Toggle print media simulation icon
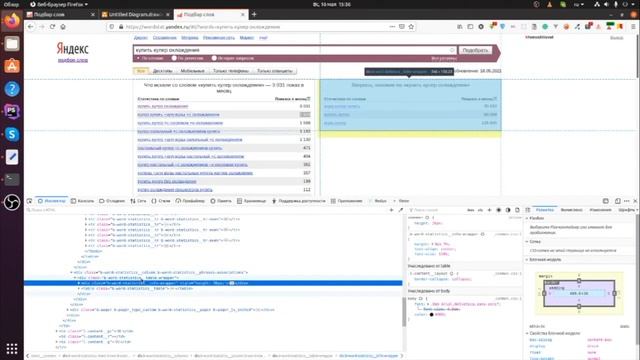The image size is (640, 360). [517, 210]
